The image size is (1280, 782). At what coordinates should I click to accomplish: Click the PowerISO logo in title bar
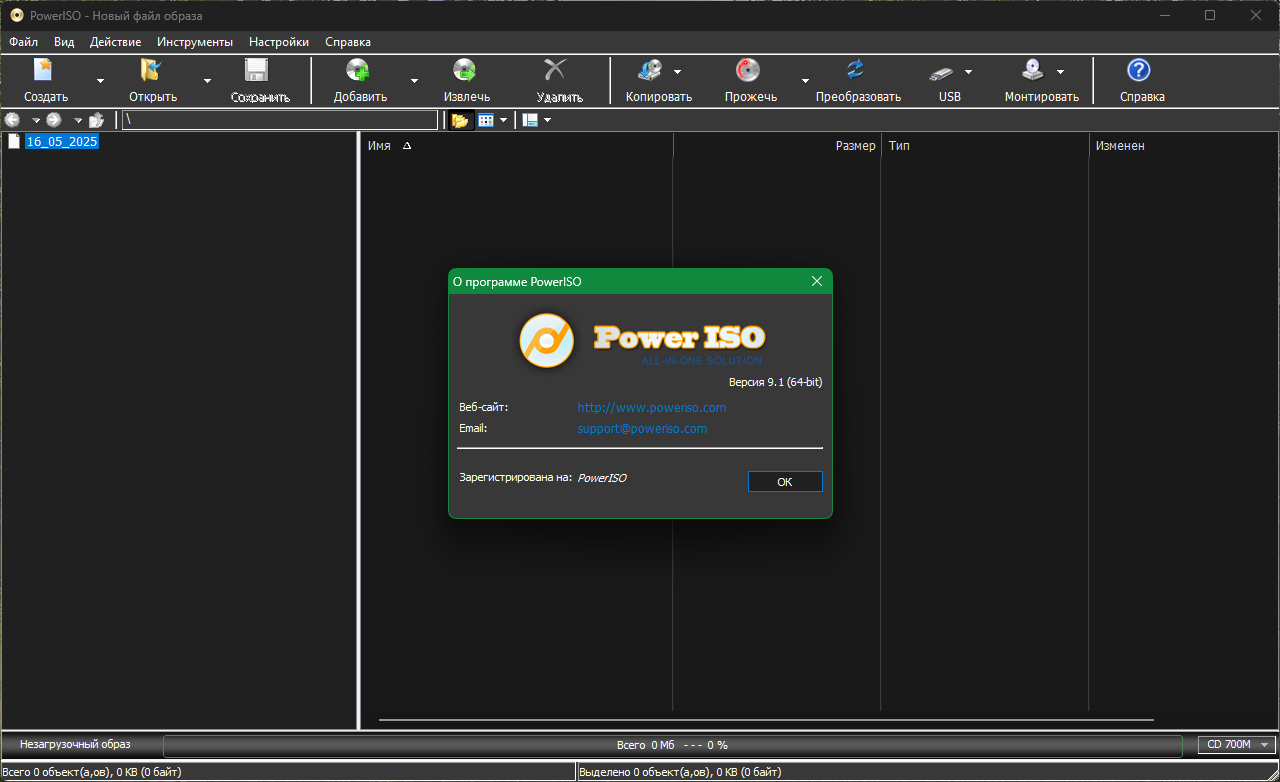point(17,15)
